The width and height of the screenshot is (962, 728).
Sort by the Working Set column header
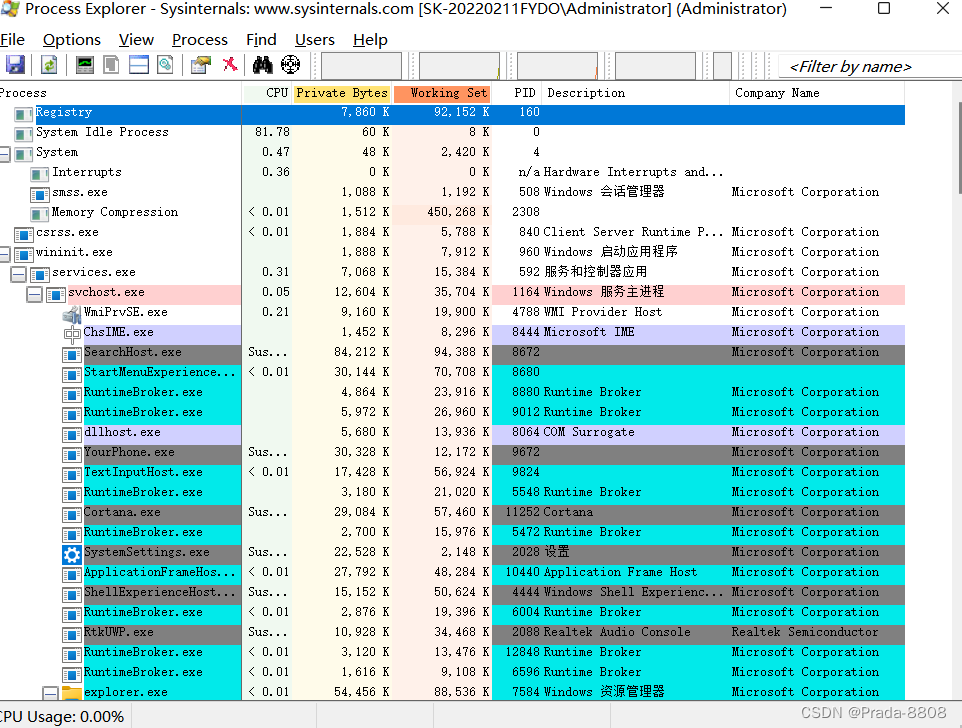pyautogui.click(x=442, y=93)
